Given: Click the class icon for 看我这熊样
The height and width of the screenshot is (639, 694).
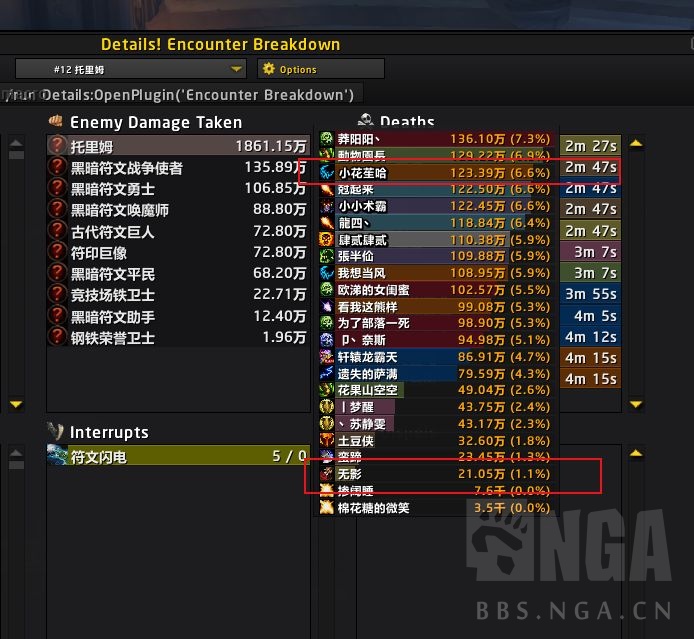Looking at the screenshot, I should coord(327,307).
